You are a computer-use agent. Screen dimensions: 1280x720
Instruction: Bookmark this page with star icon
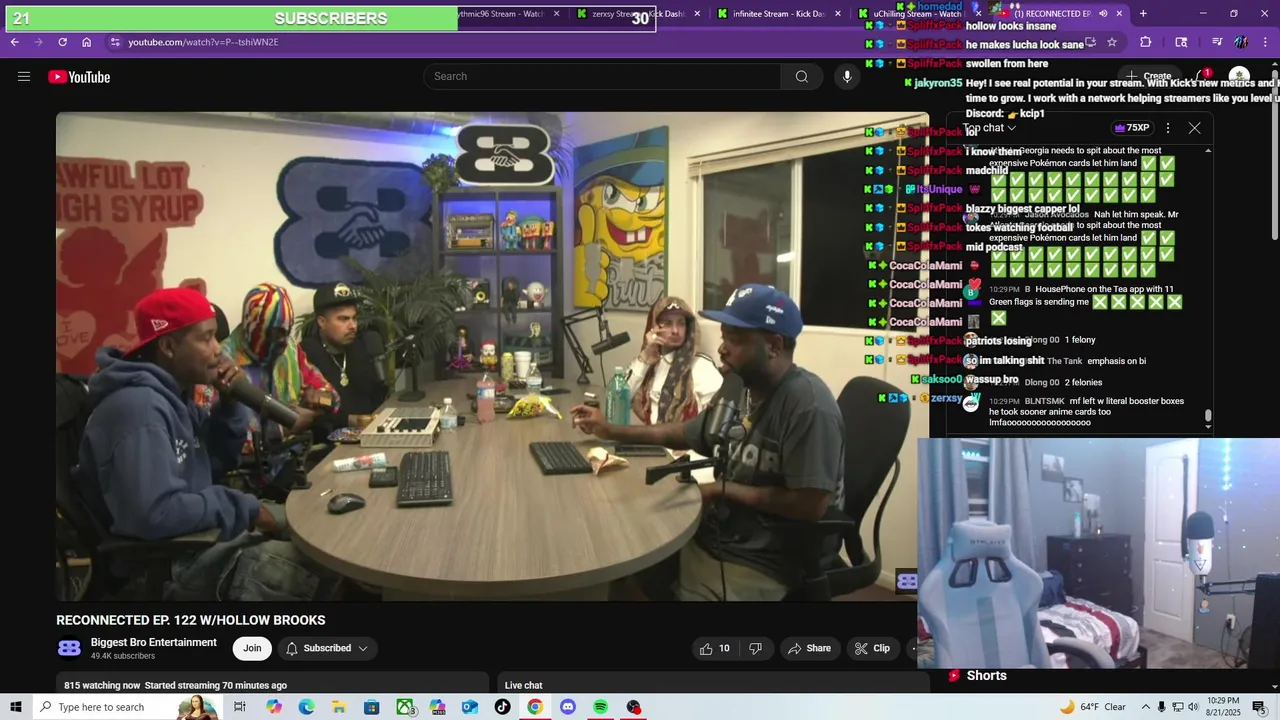[x=1112, y=42]
